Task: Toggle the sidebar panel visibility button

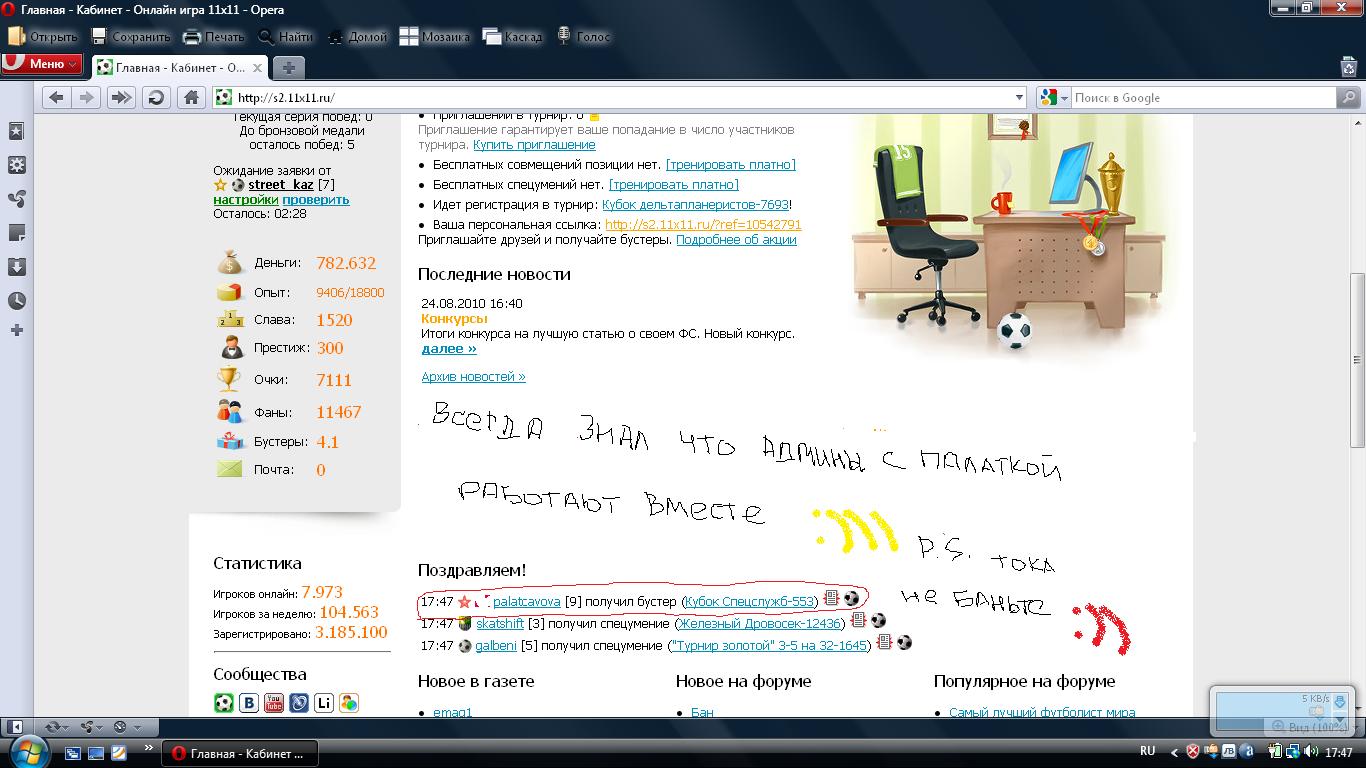Action: (x=16, y=727)
